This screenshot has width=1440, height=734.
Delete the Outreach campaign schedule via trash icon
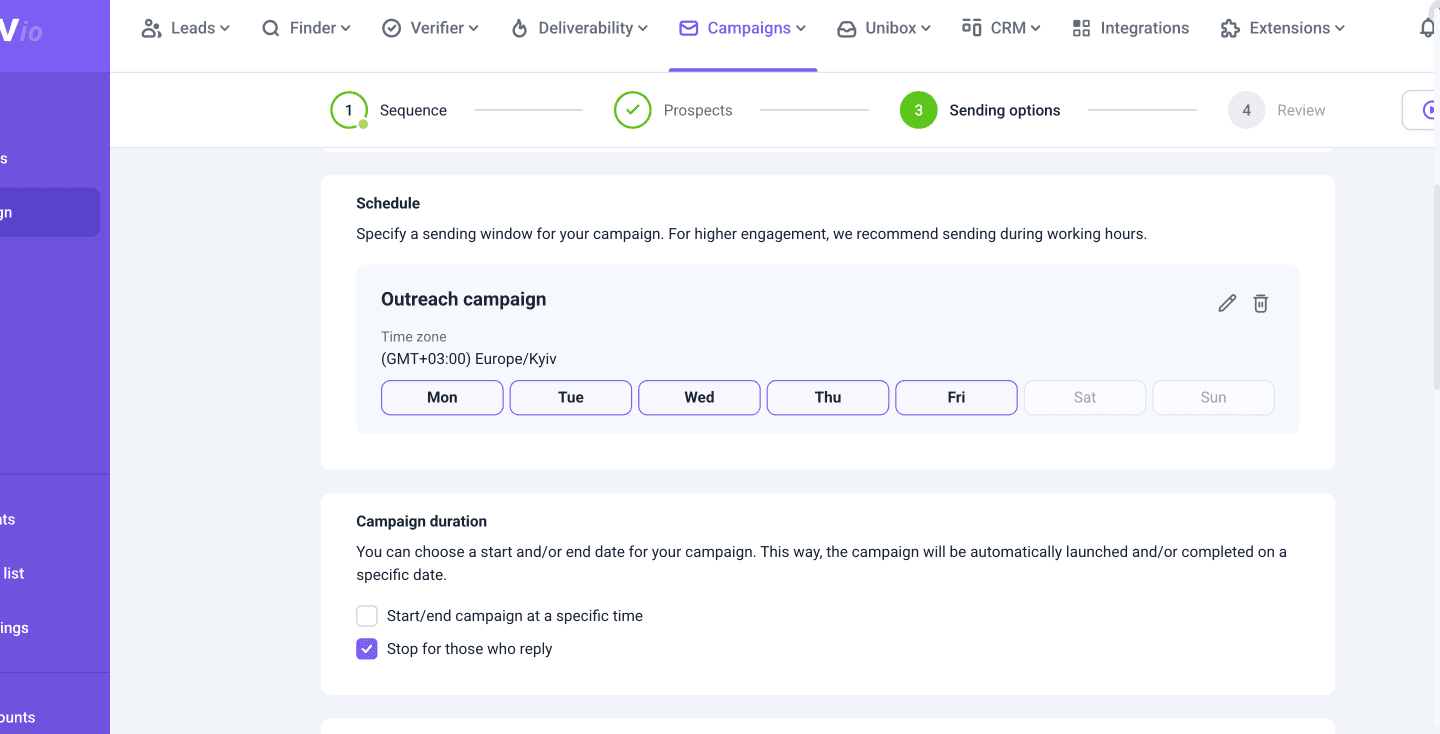coord(1261,303)
